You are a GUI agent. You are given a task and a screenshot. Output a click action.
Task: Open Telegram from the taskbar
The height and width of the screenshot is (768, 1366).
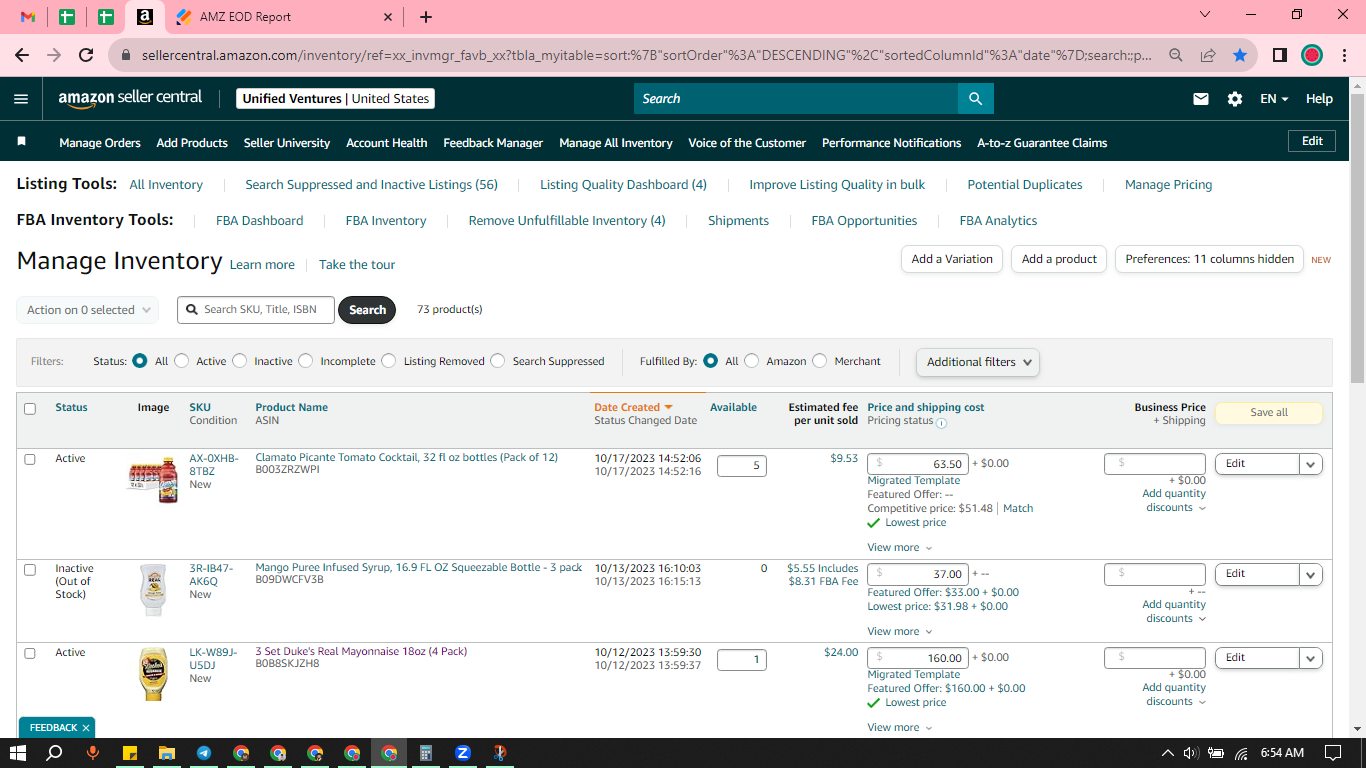[204, 753]
